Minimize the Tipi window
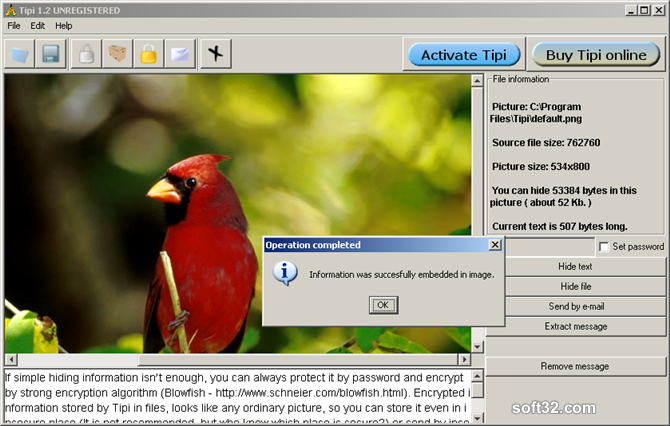 (631, 10)
